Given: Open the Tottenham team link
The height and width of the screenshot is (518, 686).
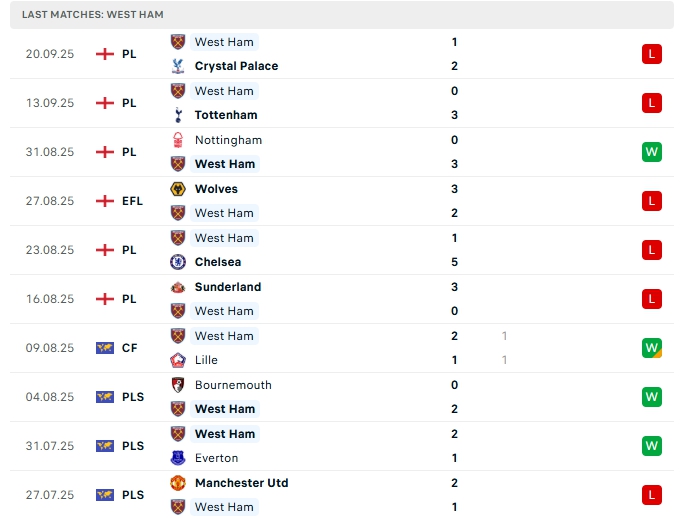Looking at the screenshot, I should 226,115.
